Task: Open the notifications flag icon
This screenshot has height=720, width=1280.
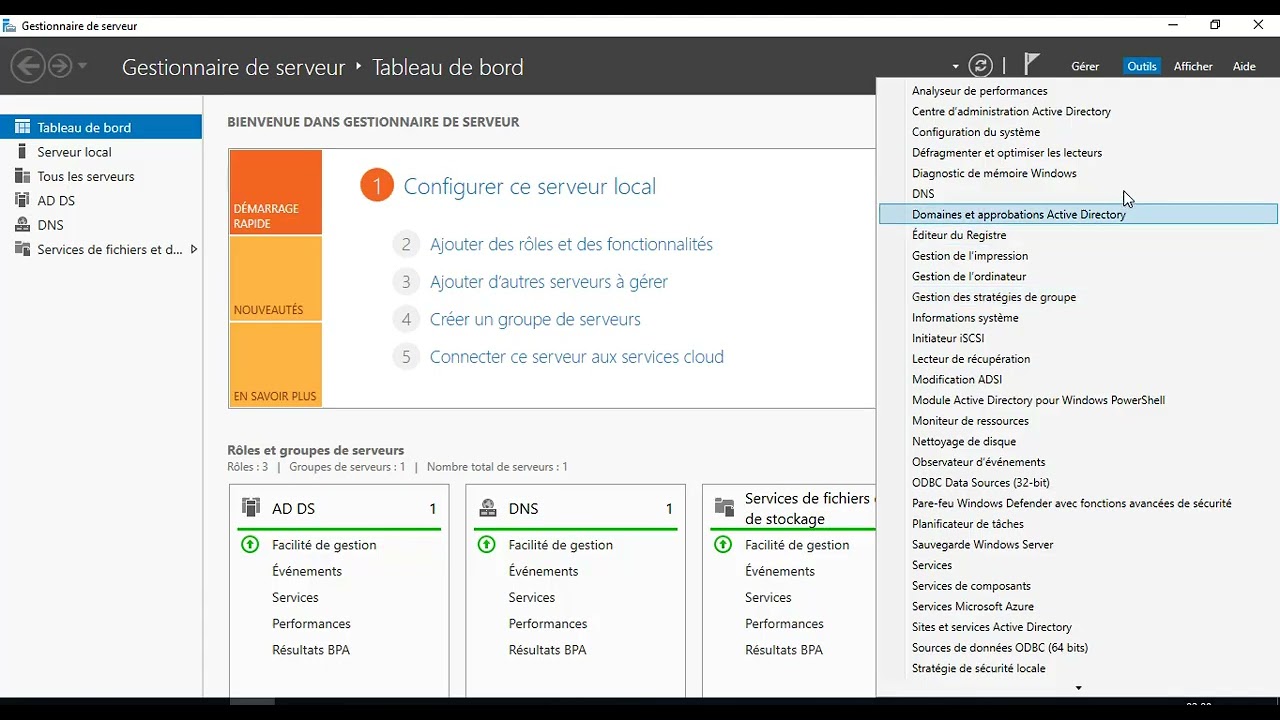Action: click(x=1032, y=65)
